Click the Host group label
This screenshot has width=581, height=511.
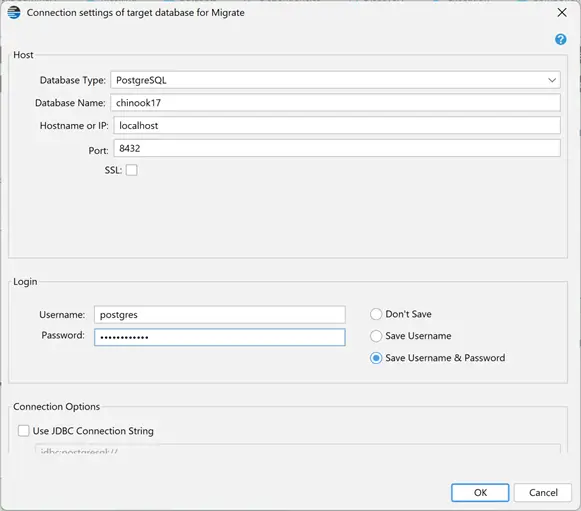[x=23, y=55]
